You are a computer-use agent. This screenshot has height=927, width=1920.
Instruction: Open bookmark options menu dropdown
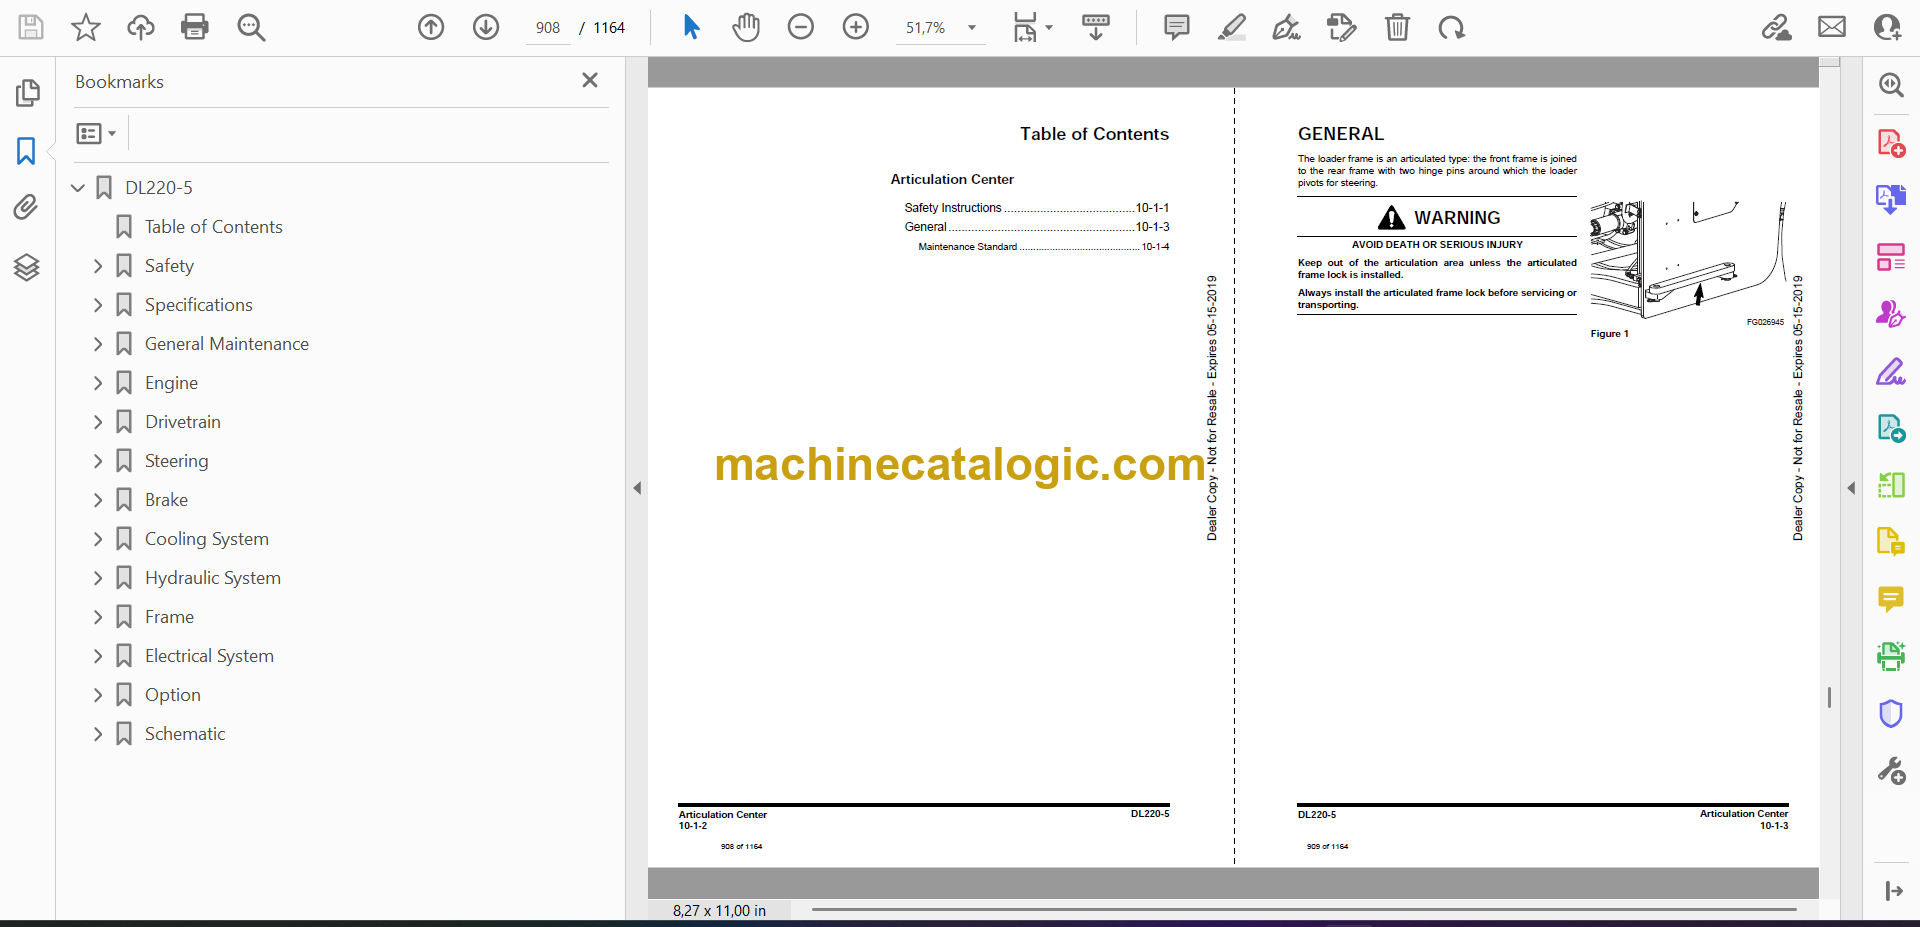96,133
